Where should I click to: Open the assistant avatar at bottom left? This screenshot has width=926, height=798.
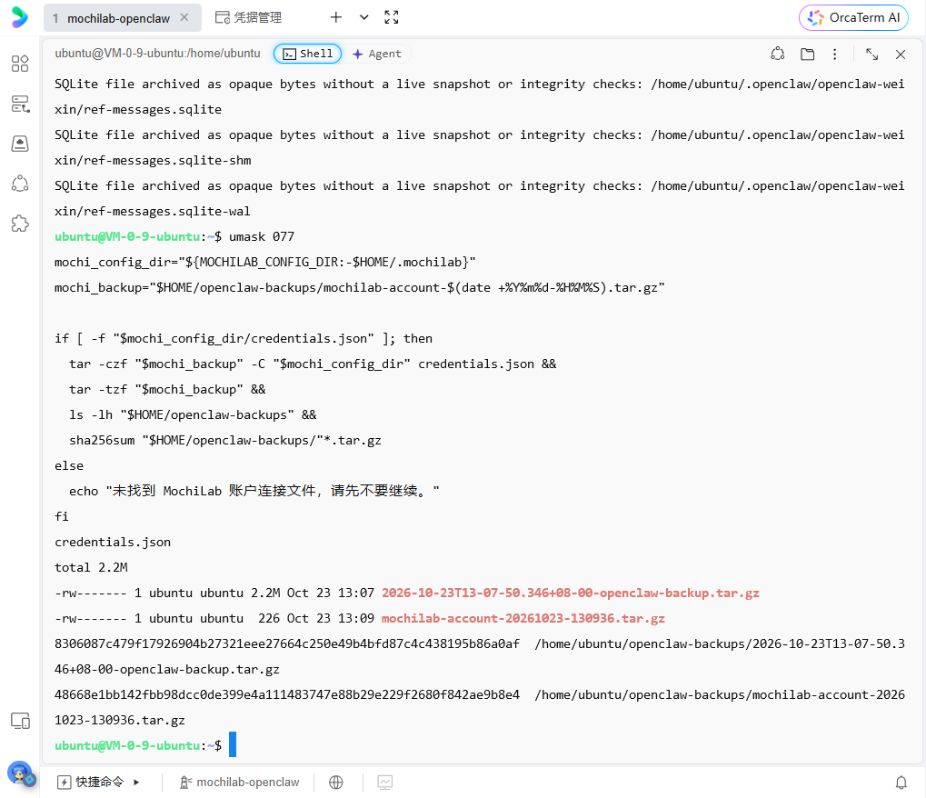coord(21,773)
